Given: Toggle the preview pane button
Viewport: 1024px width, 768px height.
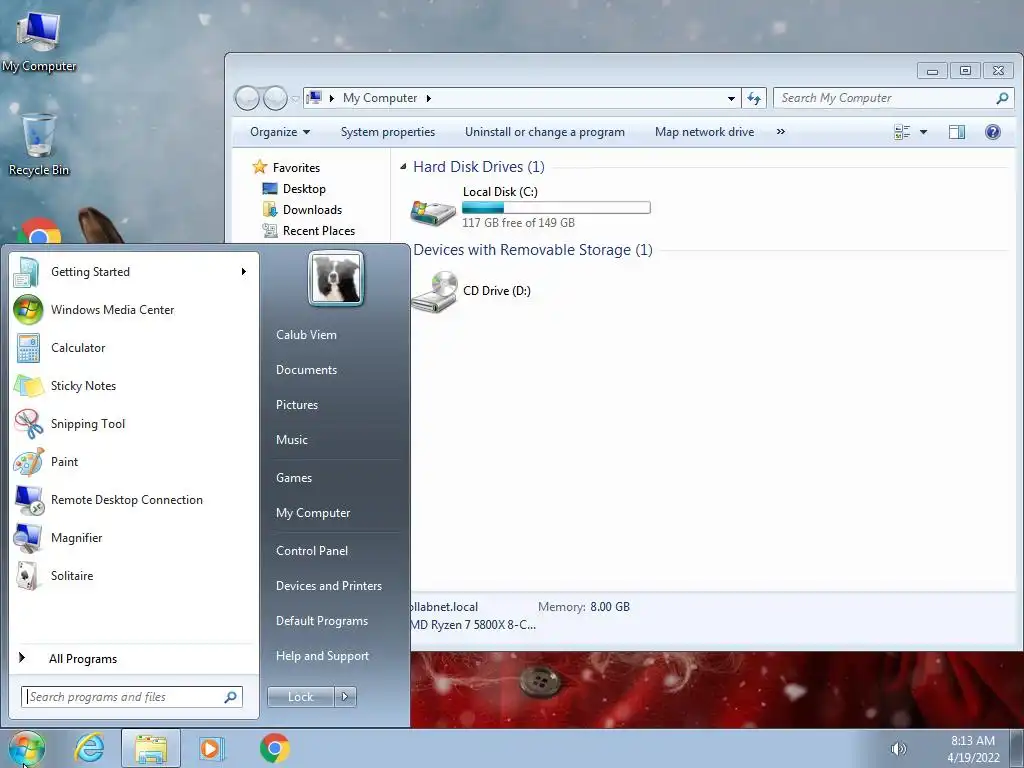Looking at the screenshot, I should 957,132.
